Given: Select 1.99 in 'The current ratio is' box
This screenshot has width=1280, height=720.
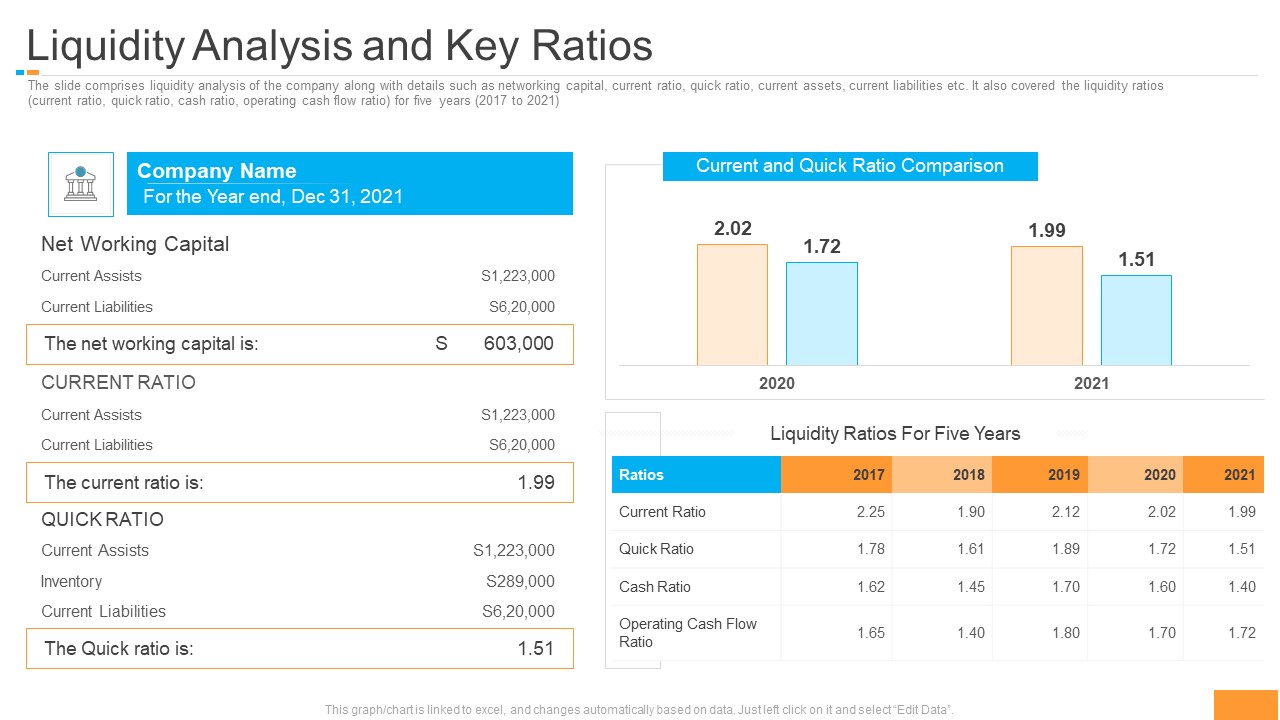Looking at the screenshot, I should 536,482.
